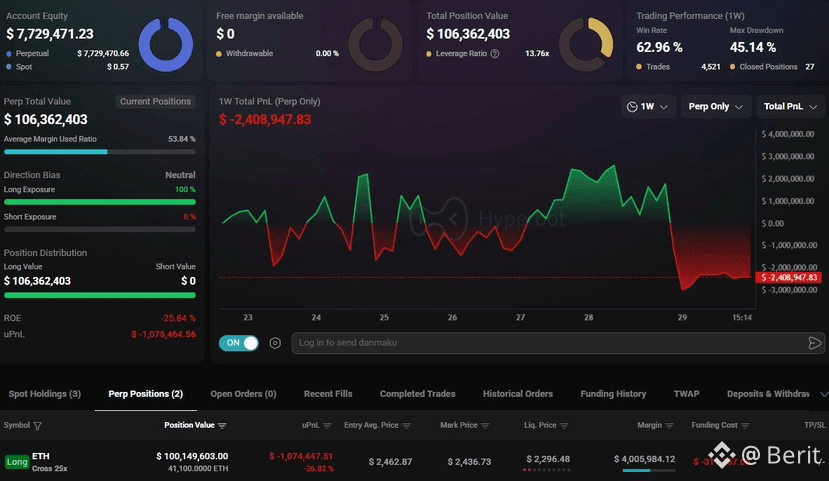Click the Perpetual balance $ 7,729,470.66
The height and width of the screenshot is (481, 829).
coord(103,53)
